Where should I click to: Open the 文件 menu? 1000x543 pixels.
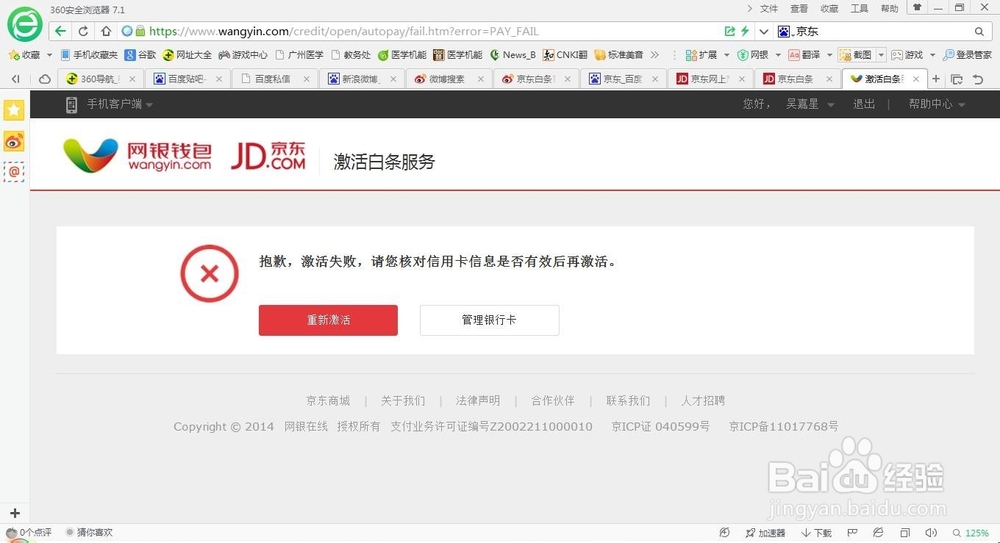coord(769,8)
